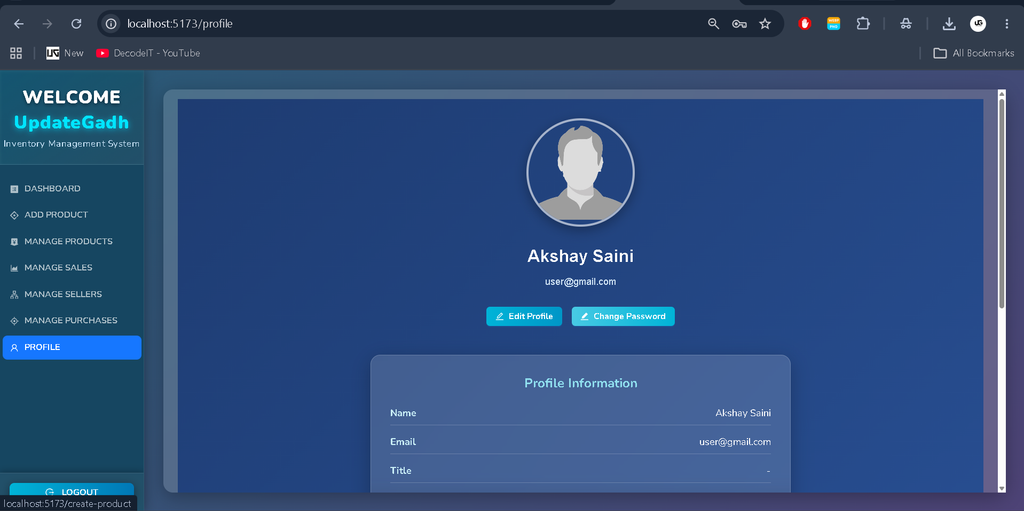Click the red hand extension icon
The image size is (1024, 511).
pyautogui.click(x=805, y=24)
